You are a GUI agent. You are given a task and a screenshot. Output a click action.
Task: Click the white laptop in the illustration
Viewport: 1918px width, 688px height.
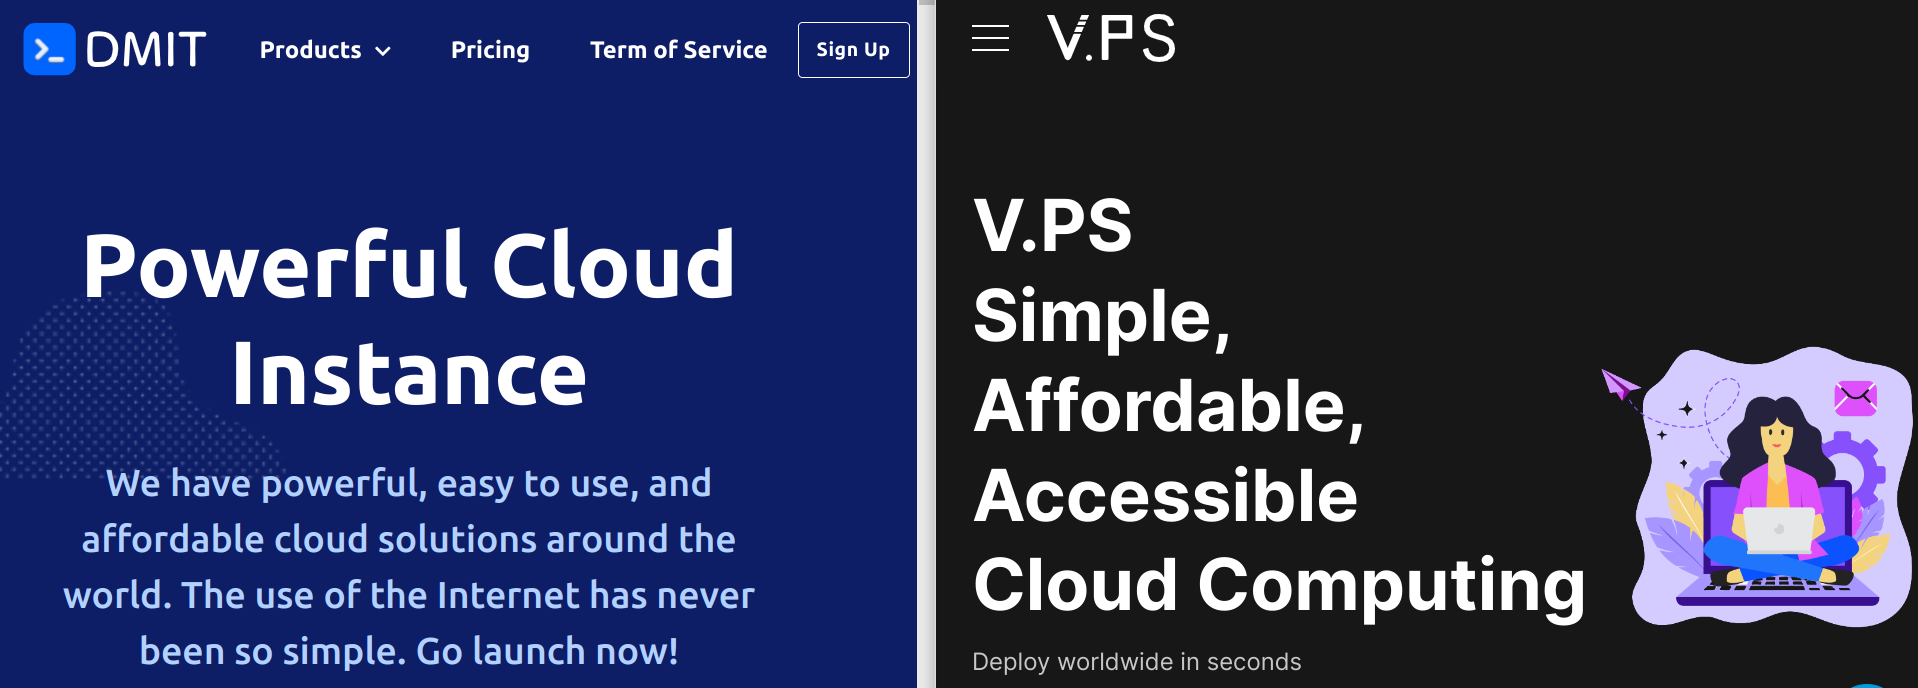[x=1778, y=530]
